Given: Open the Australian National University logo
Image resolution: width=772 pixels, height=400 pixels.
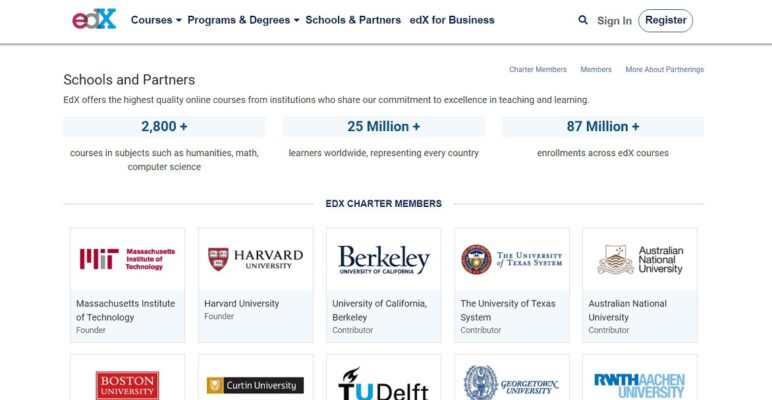Looking at the screenshot, I should [x=639, y=260].
